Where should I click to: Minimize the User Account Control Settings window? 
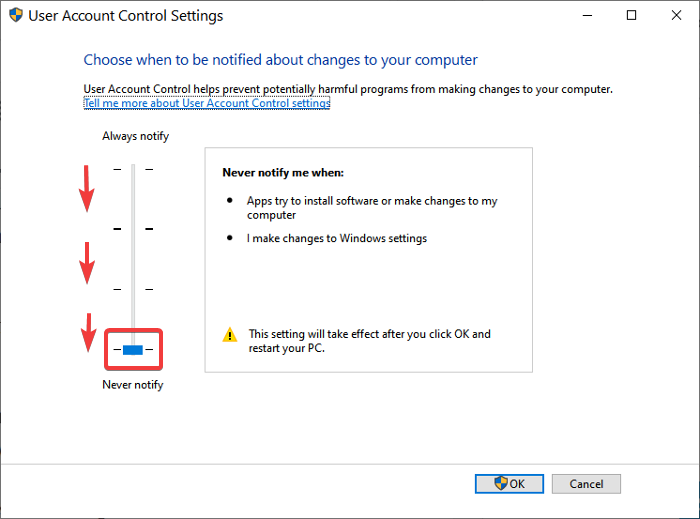(x=585, y=16)
